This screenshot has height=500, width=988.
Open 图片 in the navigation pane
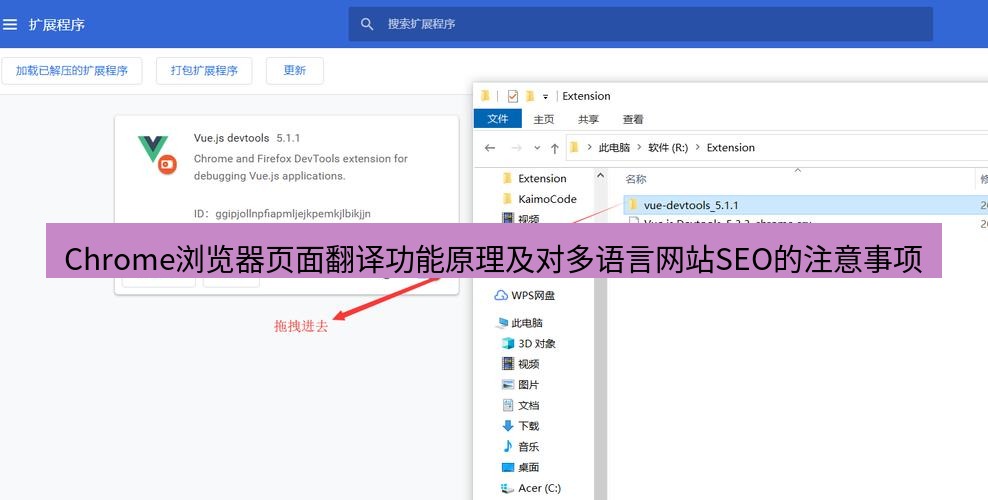(x=529, y=385)
